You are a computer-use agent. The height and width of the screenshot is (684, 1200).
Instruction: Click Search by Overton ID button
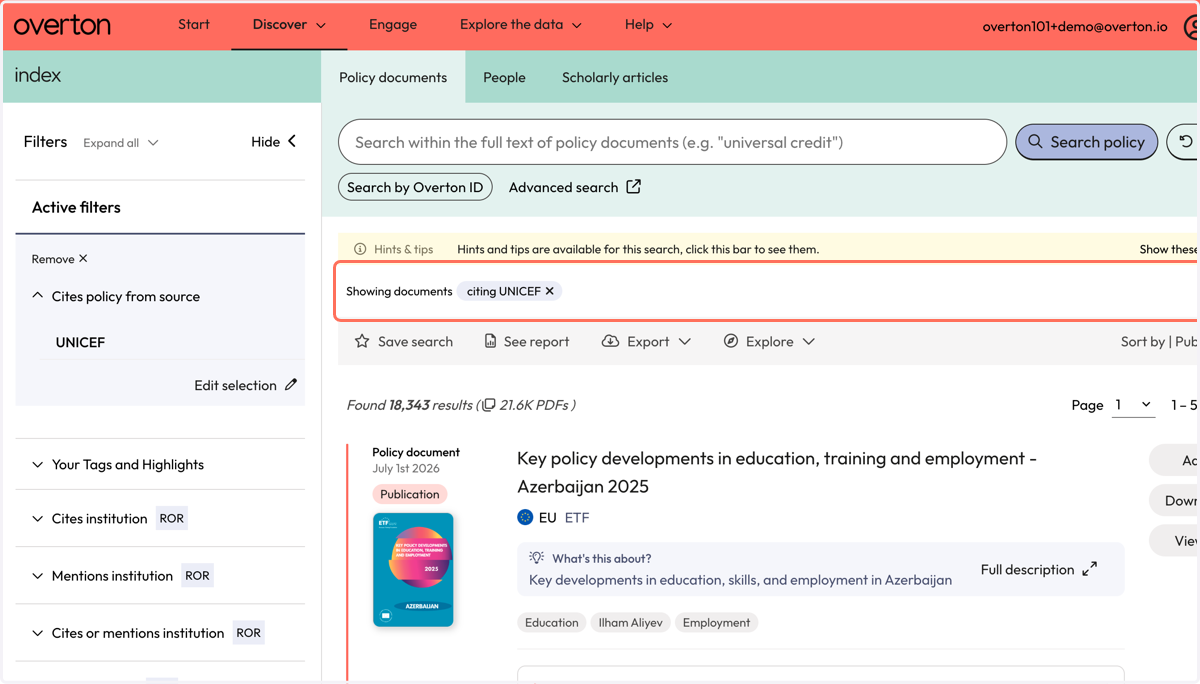[x=415, y=187]
